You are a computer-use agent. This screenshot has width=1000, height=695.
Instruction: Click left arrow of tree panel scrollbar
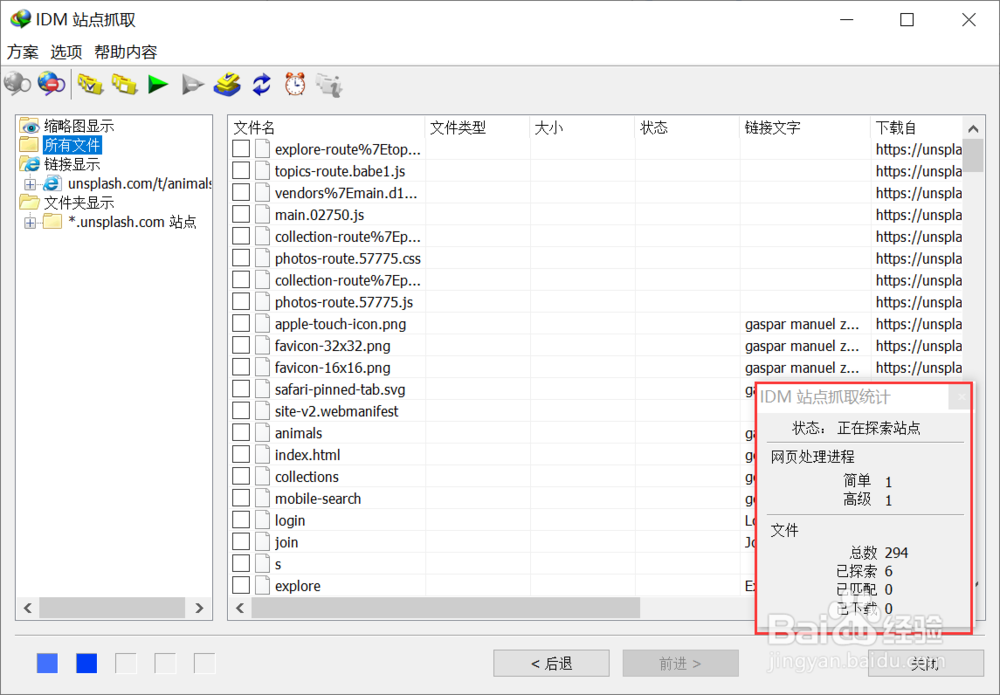tap(27, 608)
